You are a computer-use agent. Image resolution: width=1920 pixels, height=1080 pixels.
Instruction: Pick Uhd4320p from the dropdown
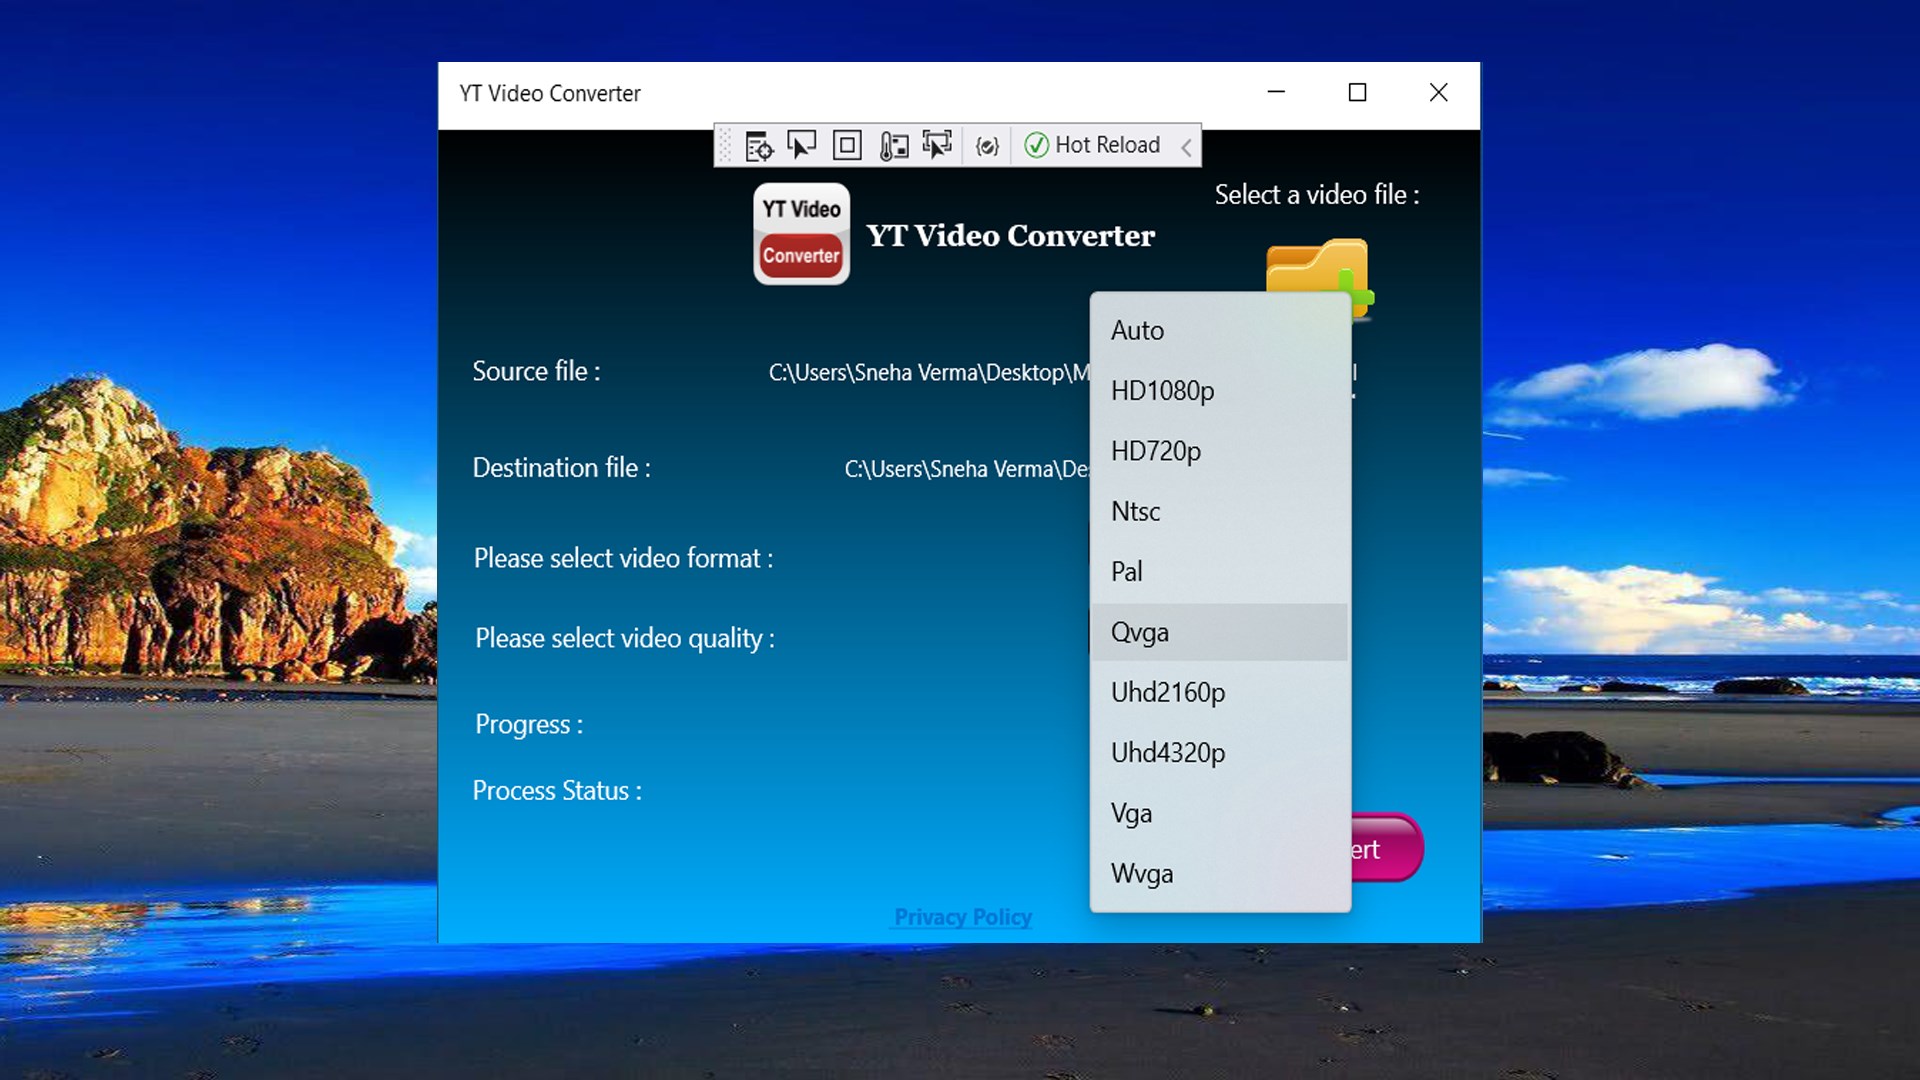coord(1167,752)
